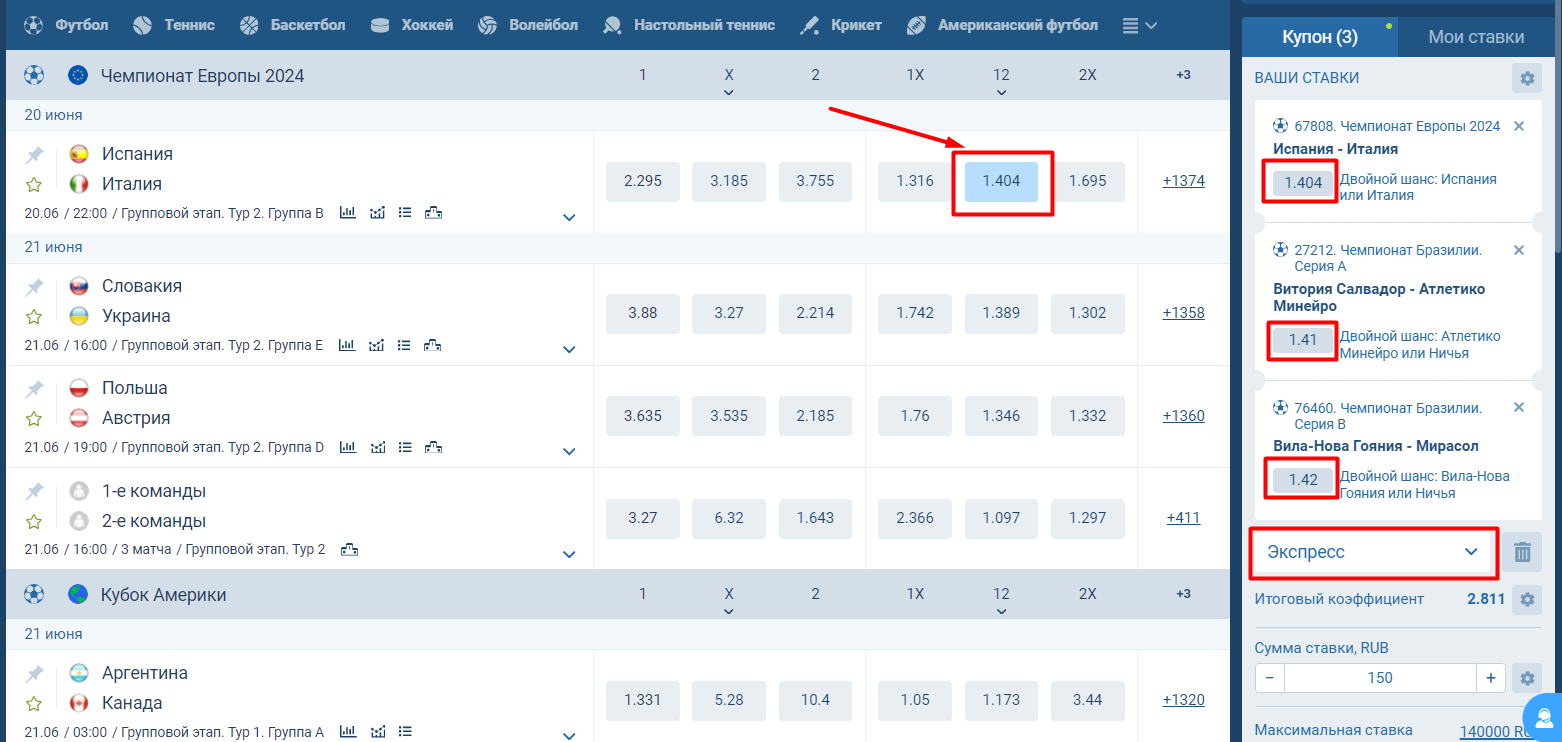Favorite the Польша - Австрия match
The image size is (1562, 742).
click(35, 419)
